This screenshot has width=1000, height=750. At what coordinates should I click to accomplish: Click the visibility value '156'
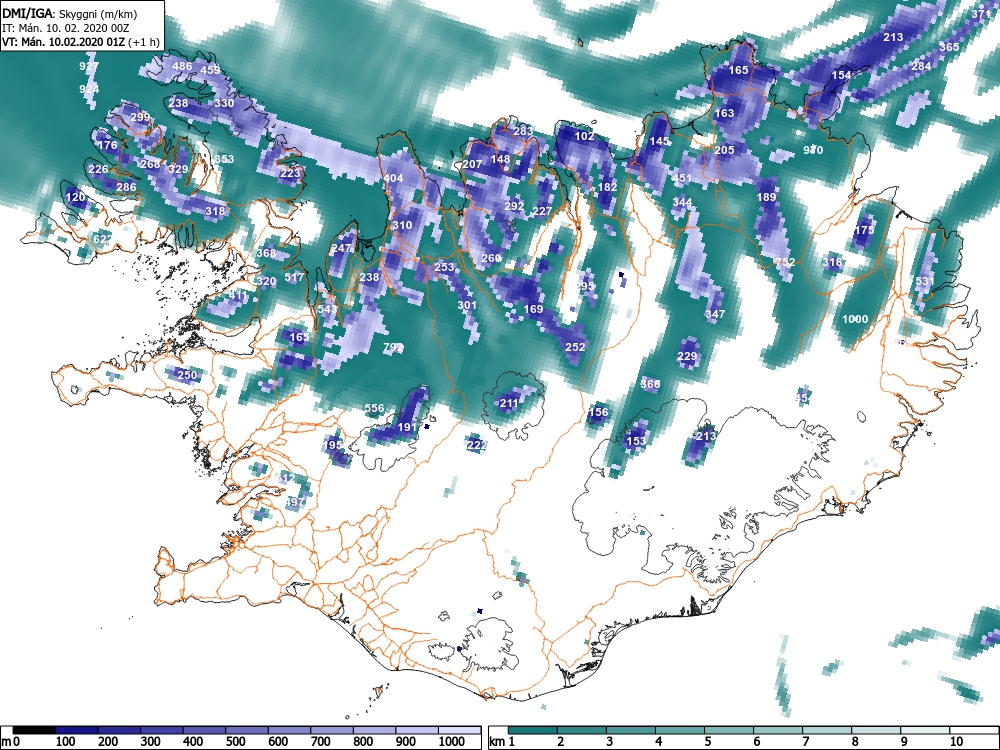[x=598, y=412]
